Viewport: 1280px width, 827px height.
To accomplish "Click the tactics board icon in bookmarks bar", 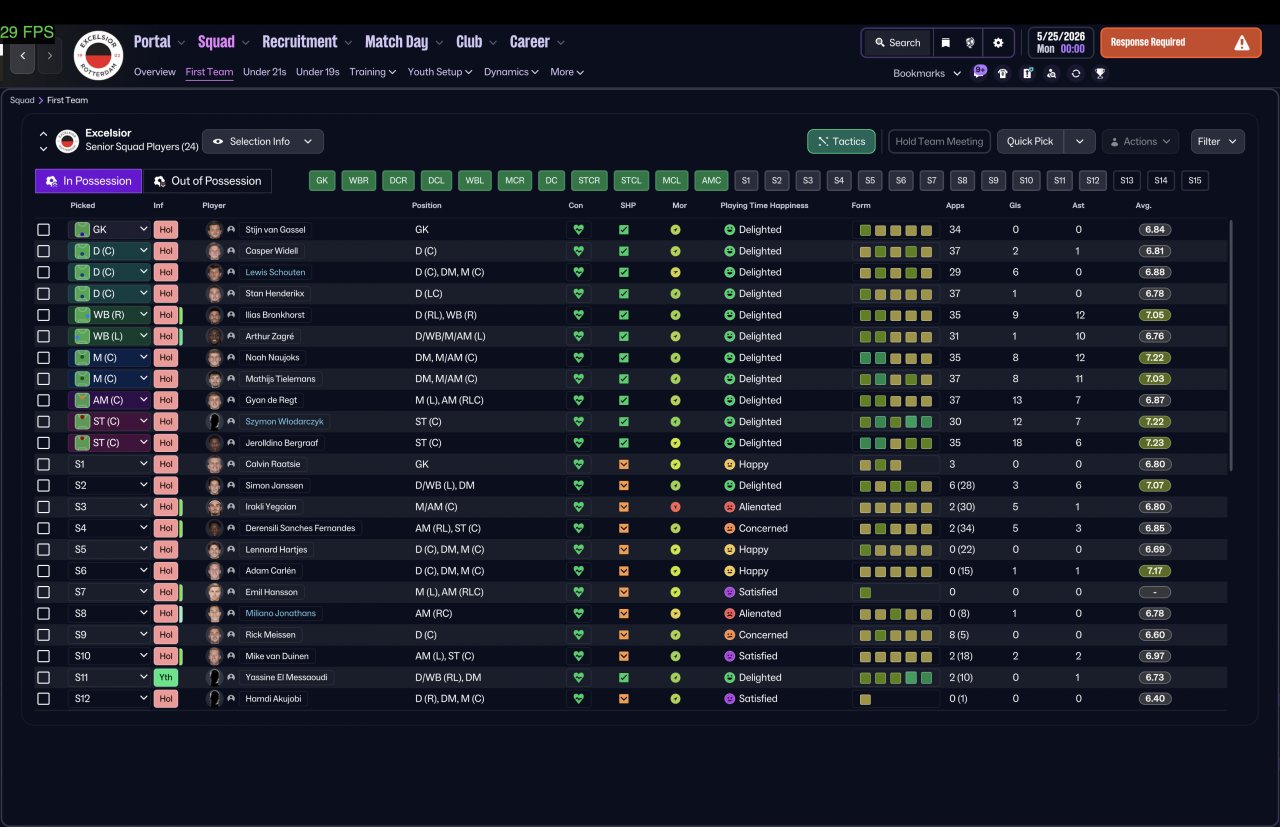I will tap(1027, 73).
